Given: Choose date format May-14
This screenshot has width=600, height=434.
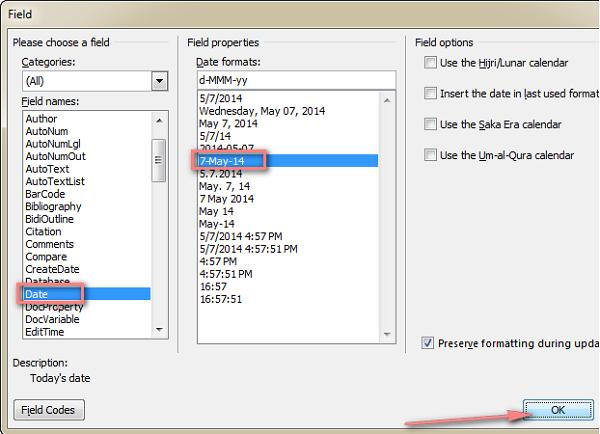Looking at the screenshot, I should click(x=289, y=224).
